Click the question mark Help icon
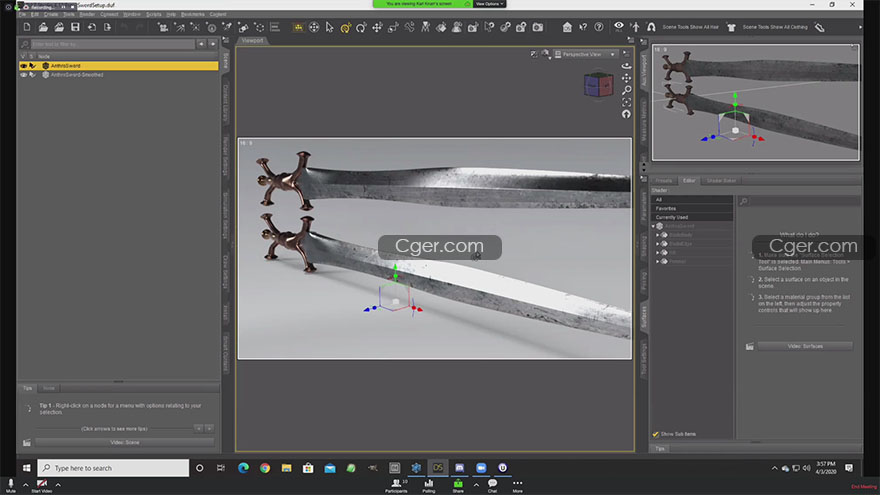Screen dimensions: 880x495 [x=599, y=27]
